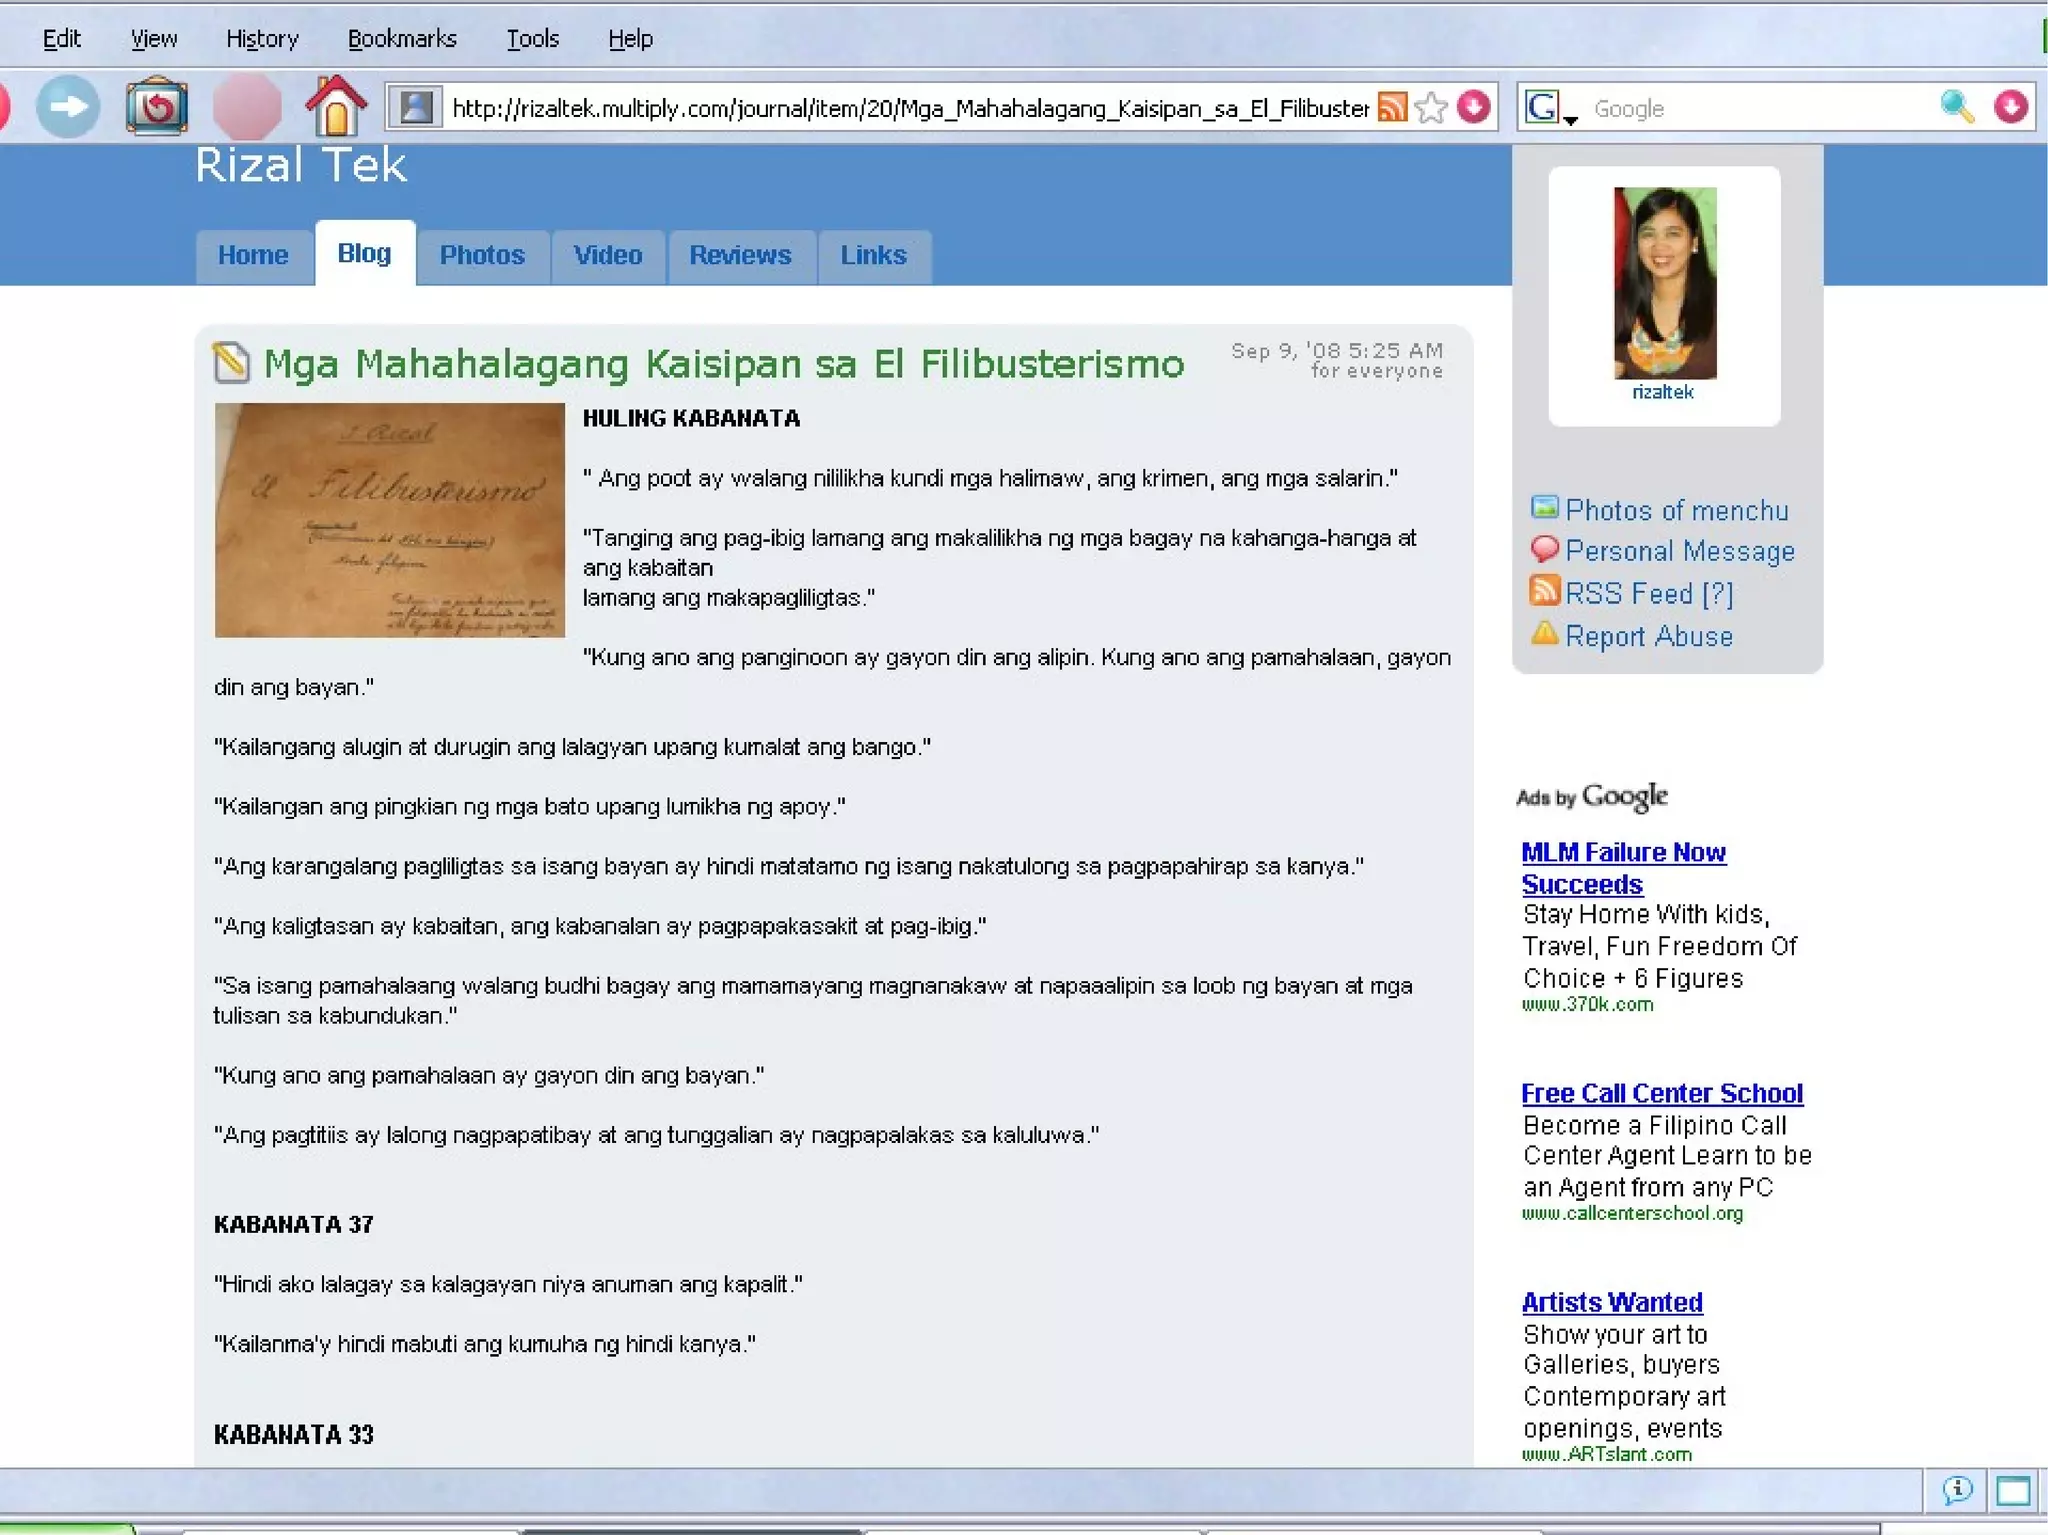Open the Bookmarks menu
2048x1535 pixels.
402,39
